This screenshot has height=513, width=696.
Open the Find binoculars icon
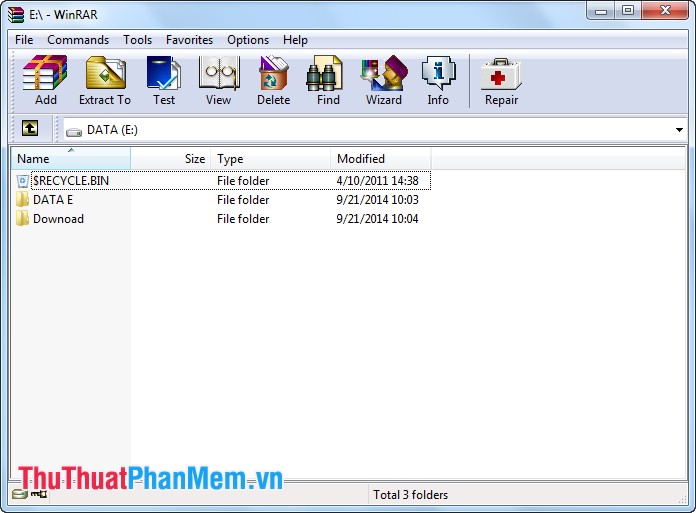[328, 80]
